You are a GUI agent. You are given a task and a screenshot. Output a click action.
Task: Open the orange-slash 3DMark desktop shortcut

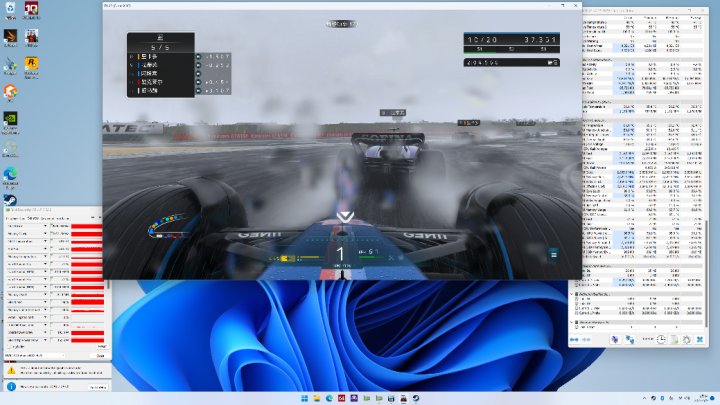[10, 38]
